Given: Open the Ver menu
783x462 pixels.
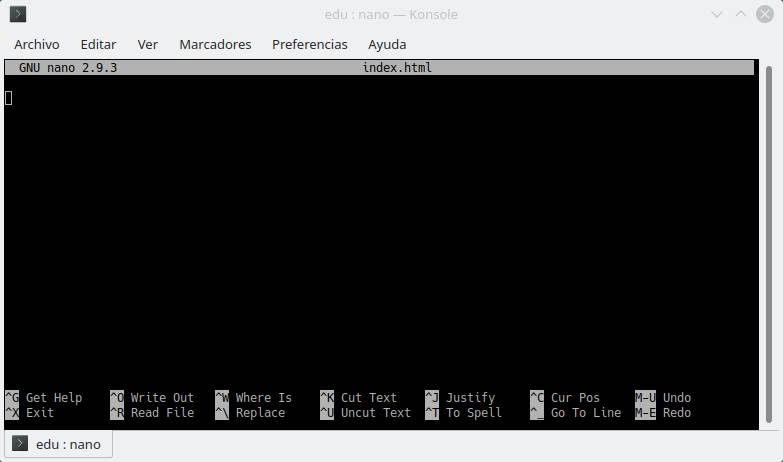Looking at the screenshot, I should click(147, 44).
